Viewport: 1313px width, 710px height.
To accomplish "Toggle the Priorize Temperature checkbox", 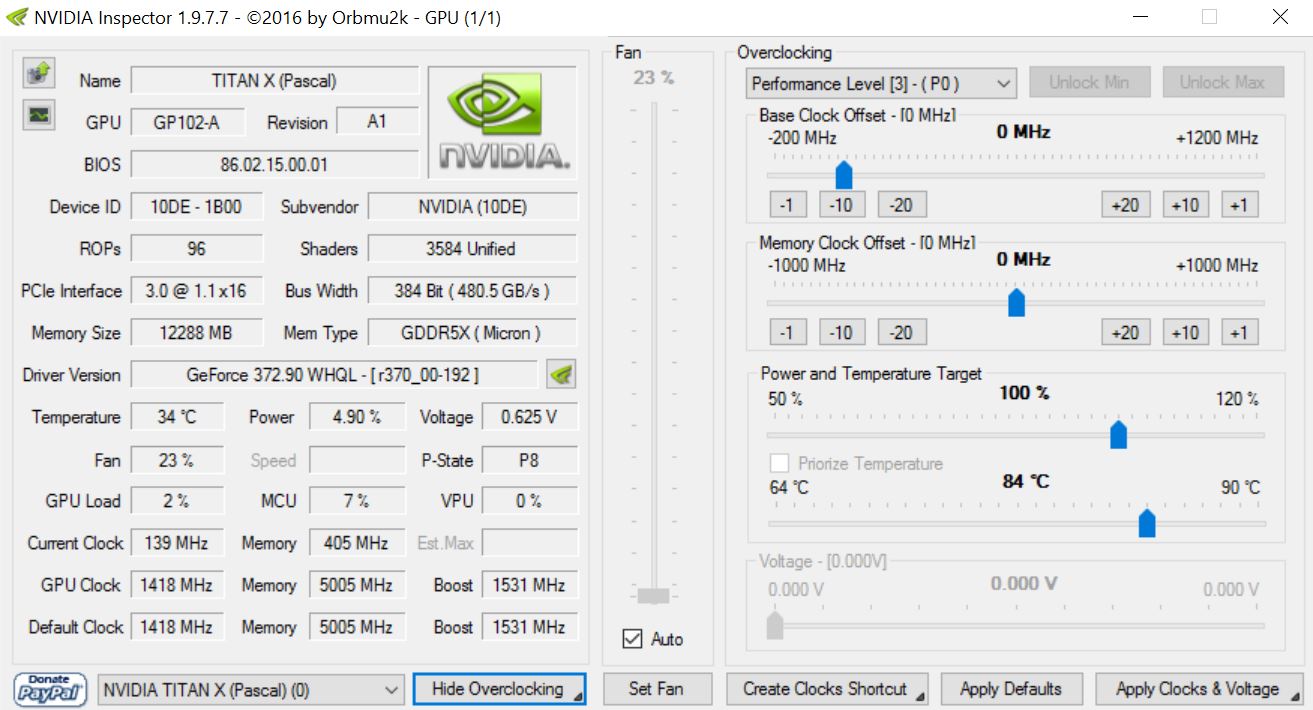I will (x=779, y=463).
